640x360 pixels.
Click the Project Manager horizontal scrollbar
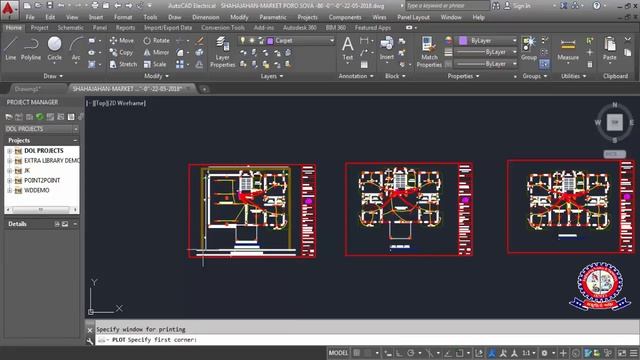(x=42, y=210)
